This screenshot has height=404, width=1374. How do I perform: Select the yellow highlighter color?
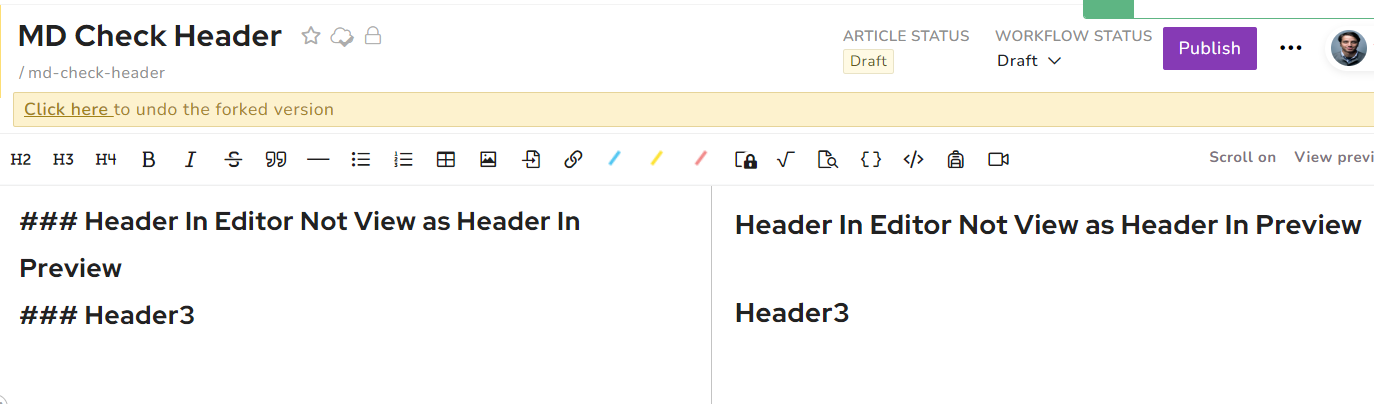pos(657,158)
